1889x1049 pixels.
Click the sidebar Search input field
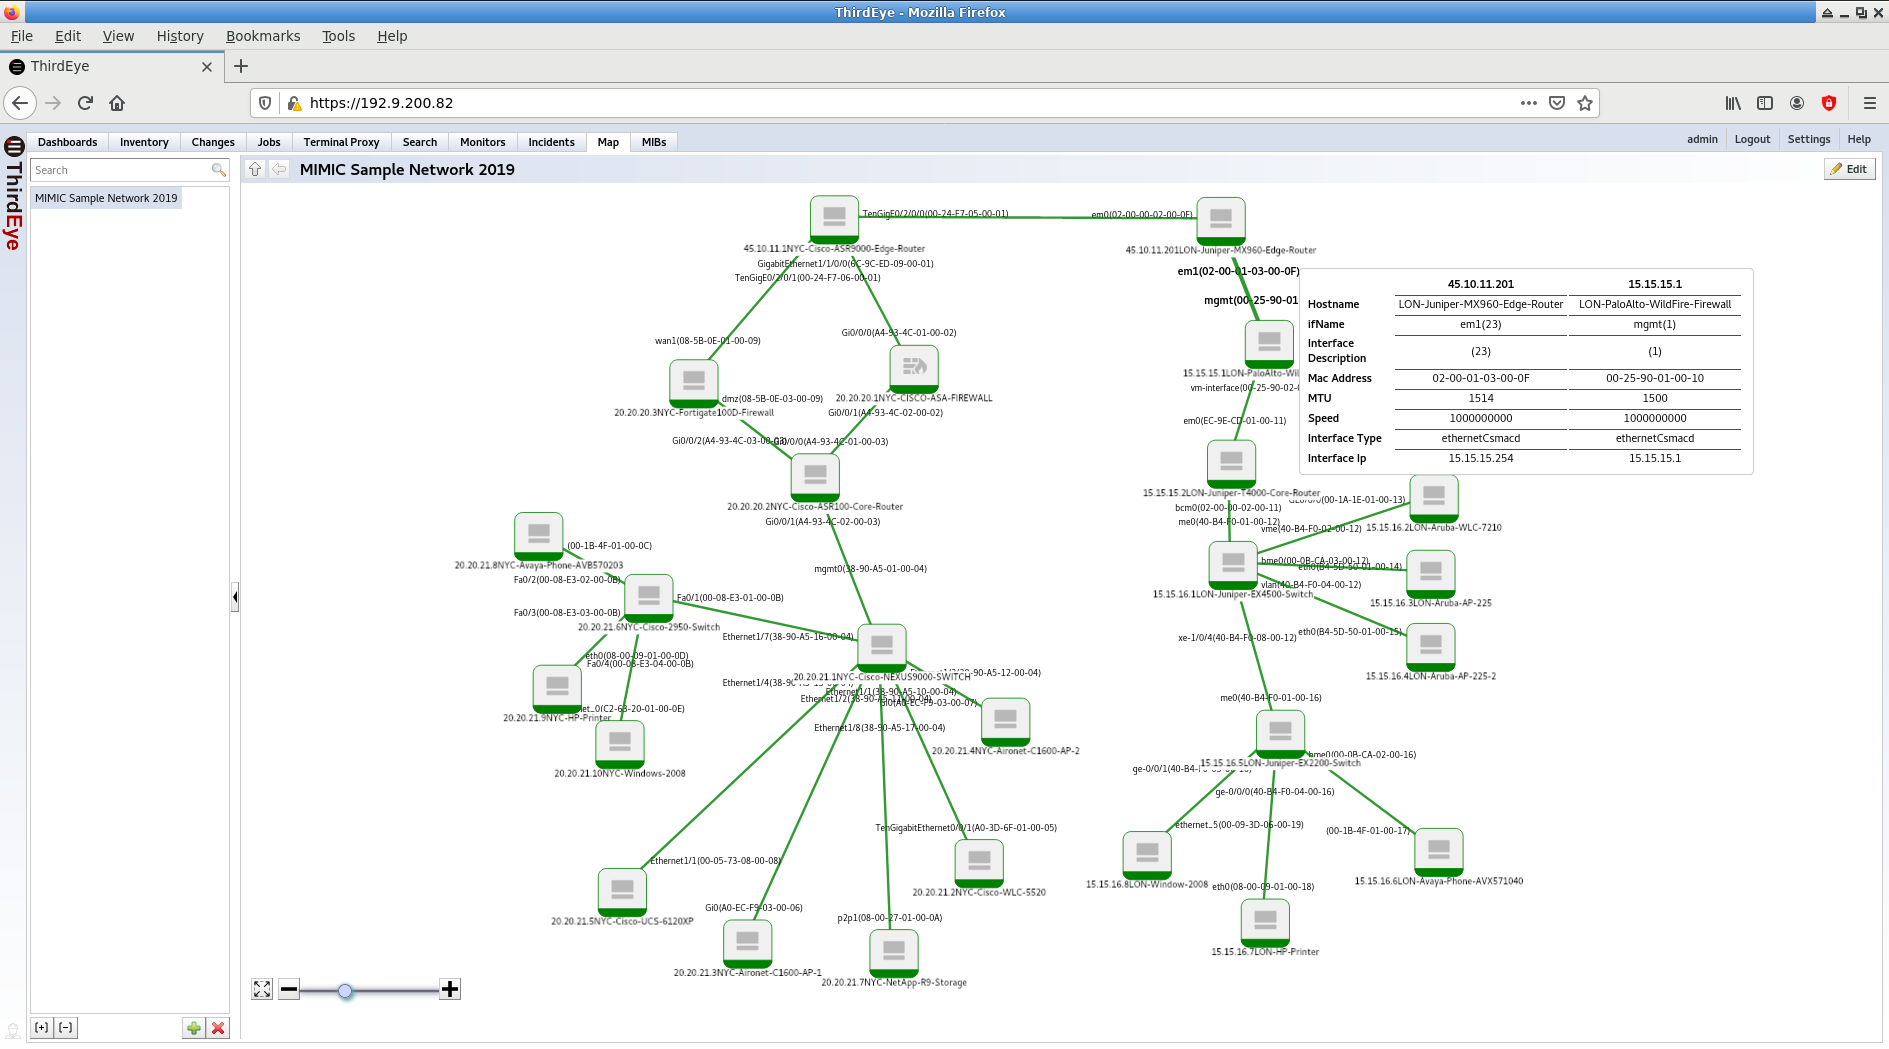point(120,170)
